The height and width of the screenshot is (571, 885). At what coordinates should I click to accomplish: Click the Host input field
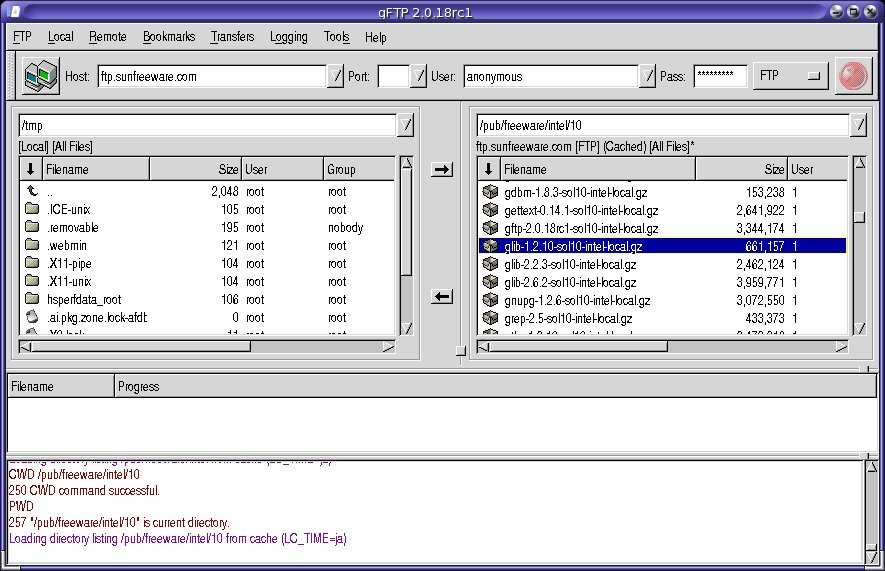tap(212, 76)
